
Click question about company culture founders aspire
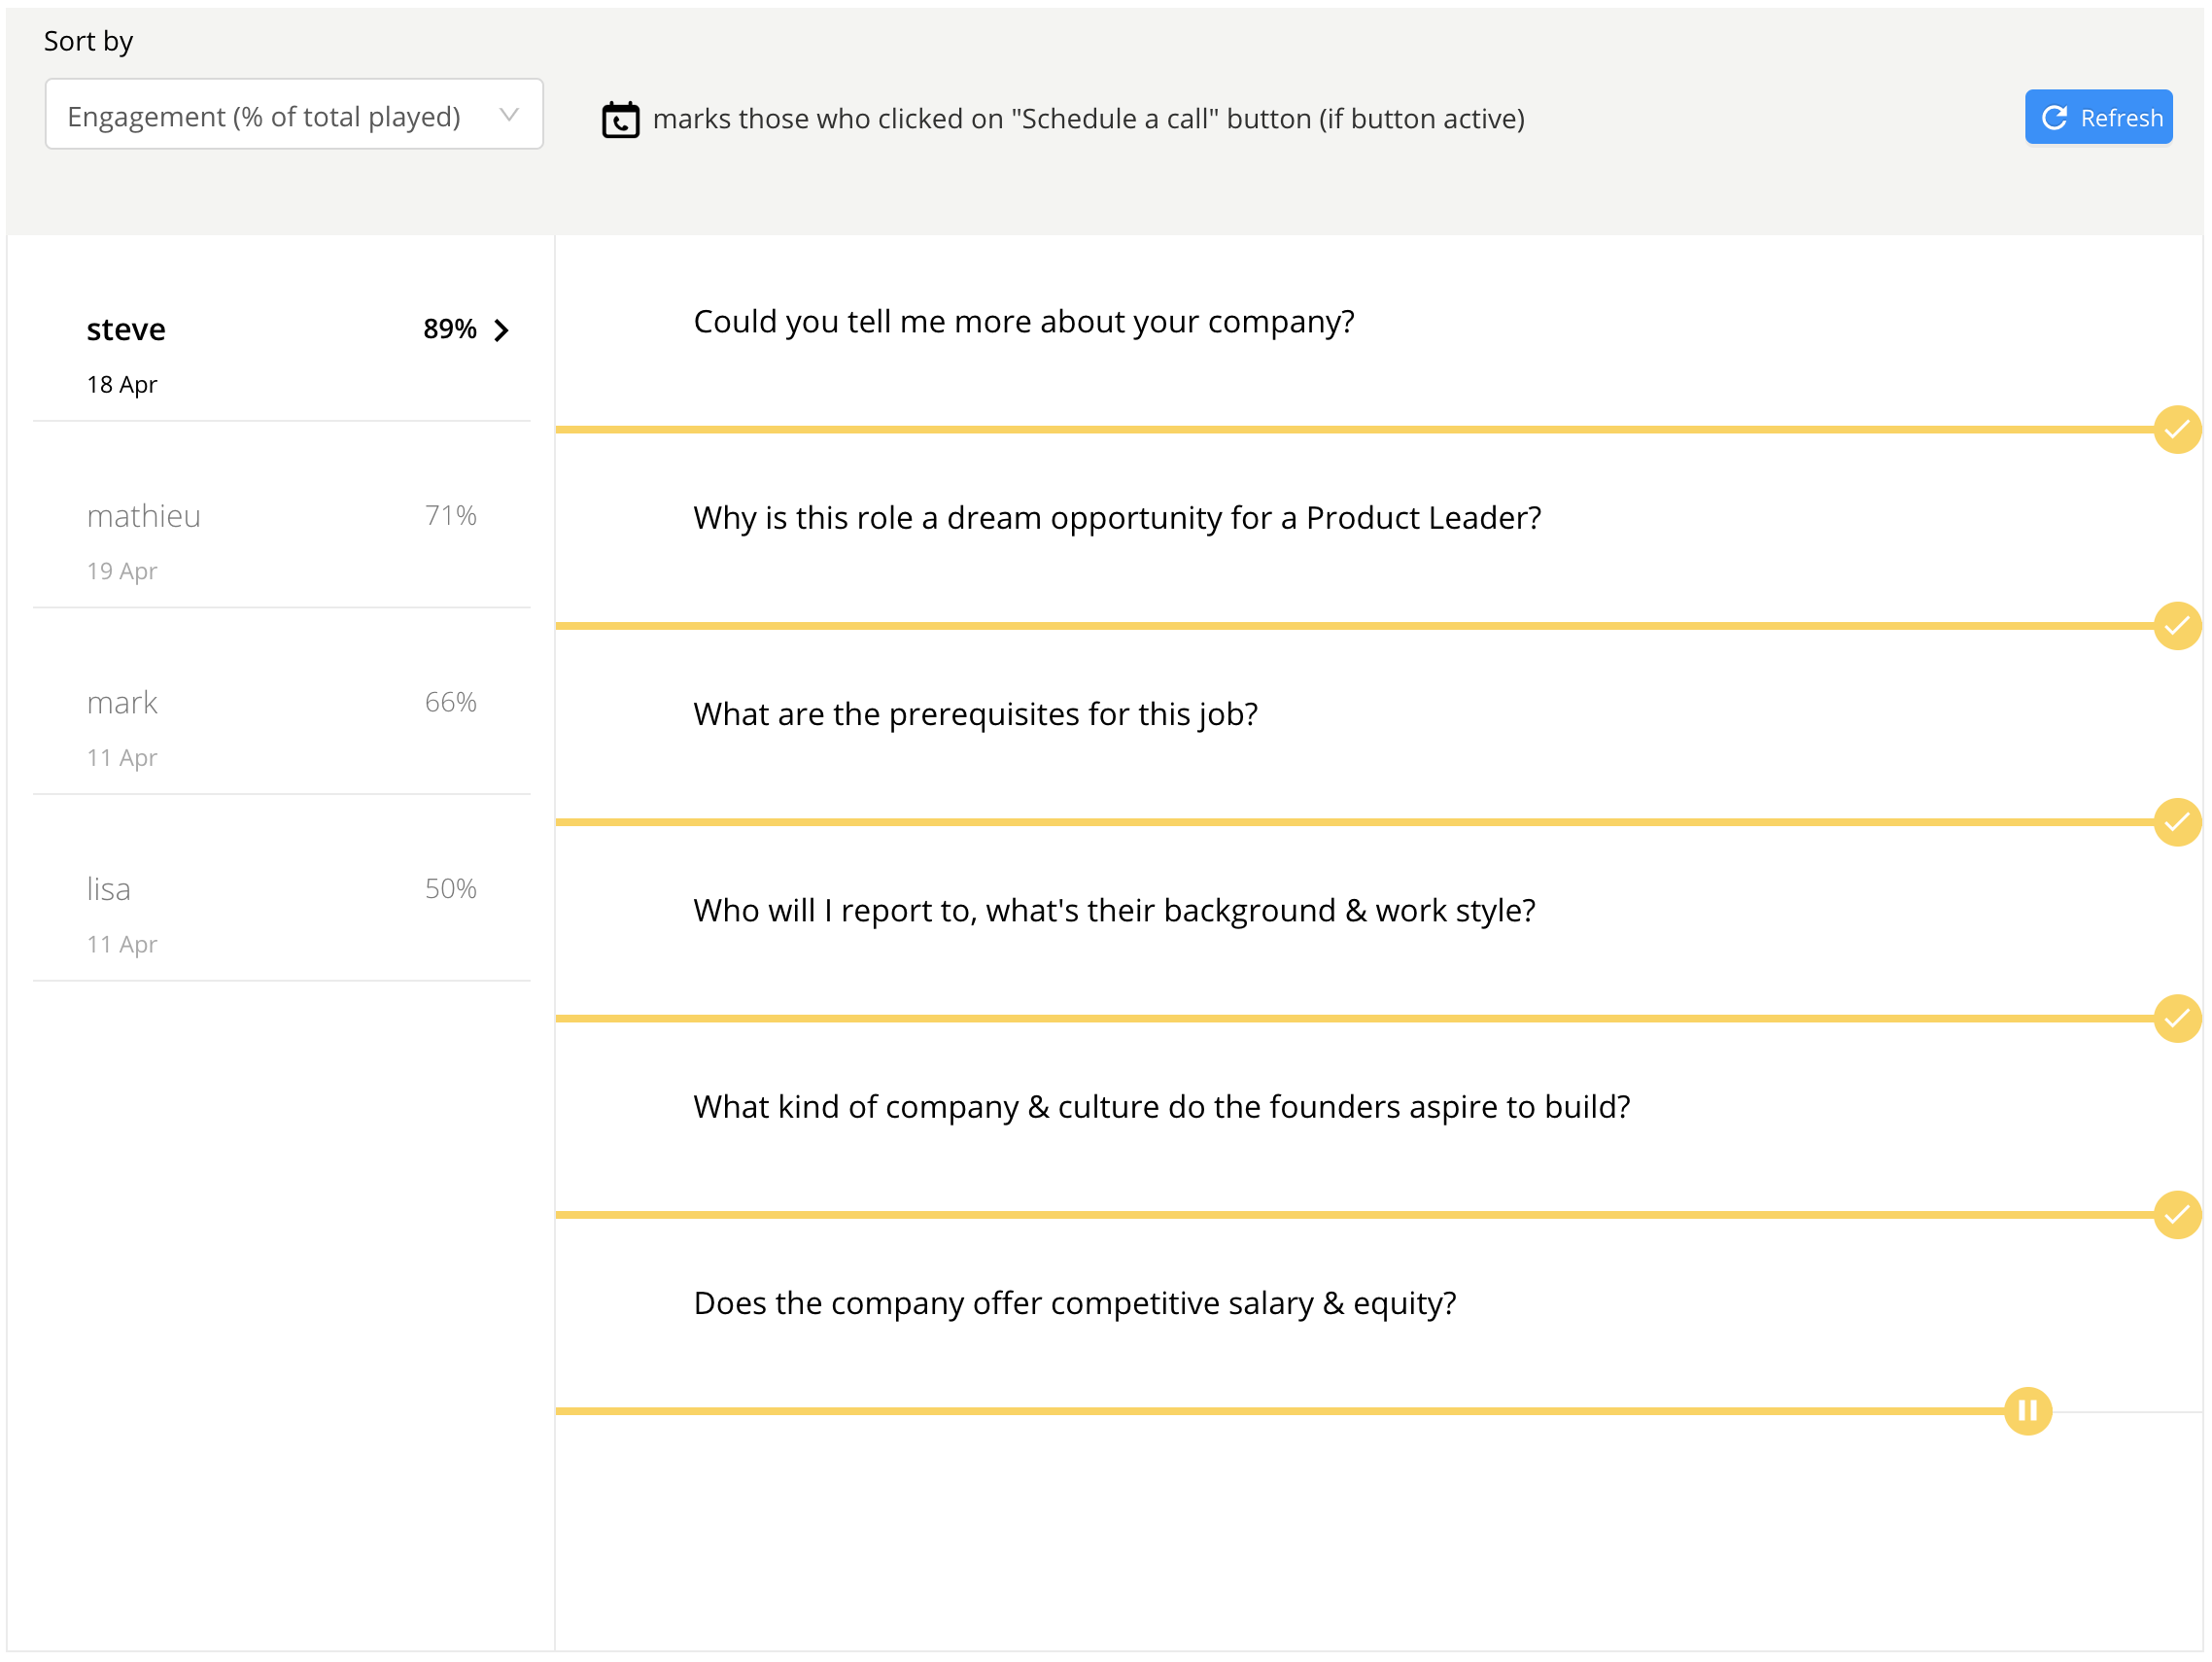click(x=1162, y=1107)
